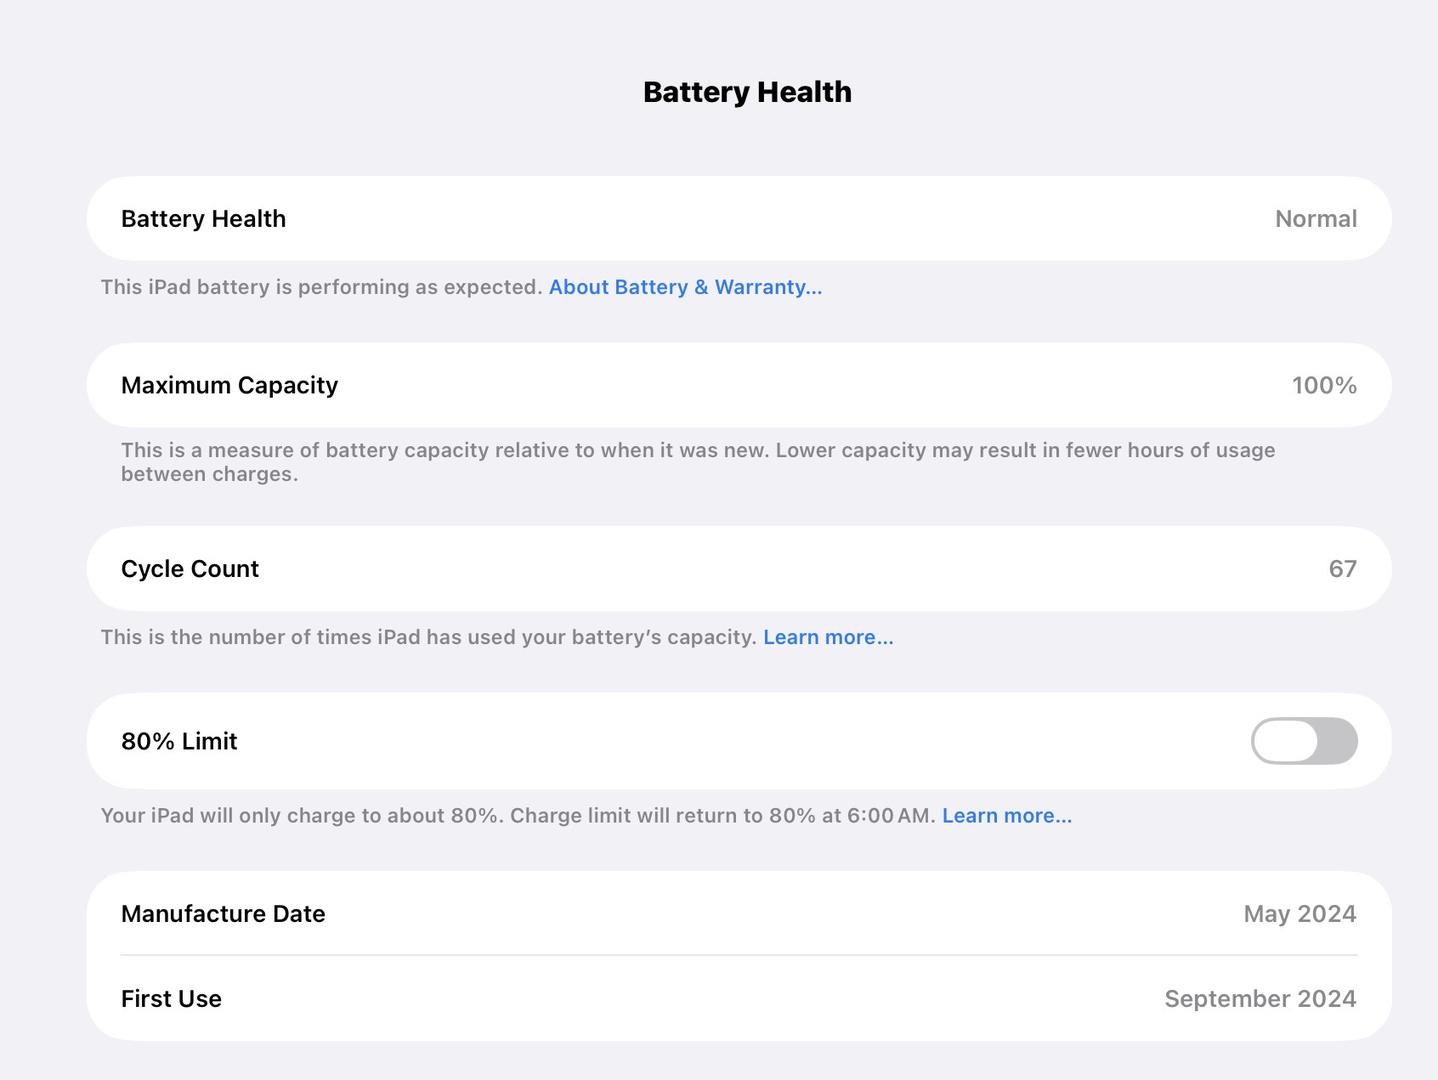Open Learn more link about cycle count
The image size is (1438, 1080).
coord(828,637)
